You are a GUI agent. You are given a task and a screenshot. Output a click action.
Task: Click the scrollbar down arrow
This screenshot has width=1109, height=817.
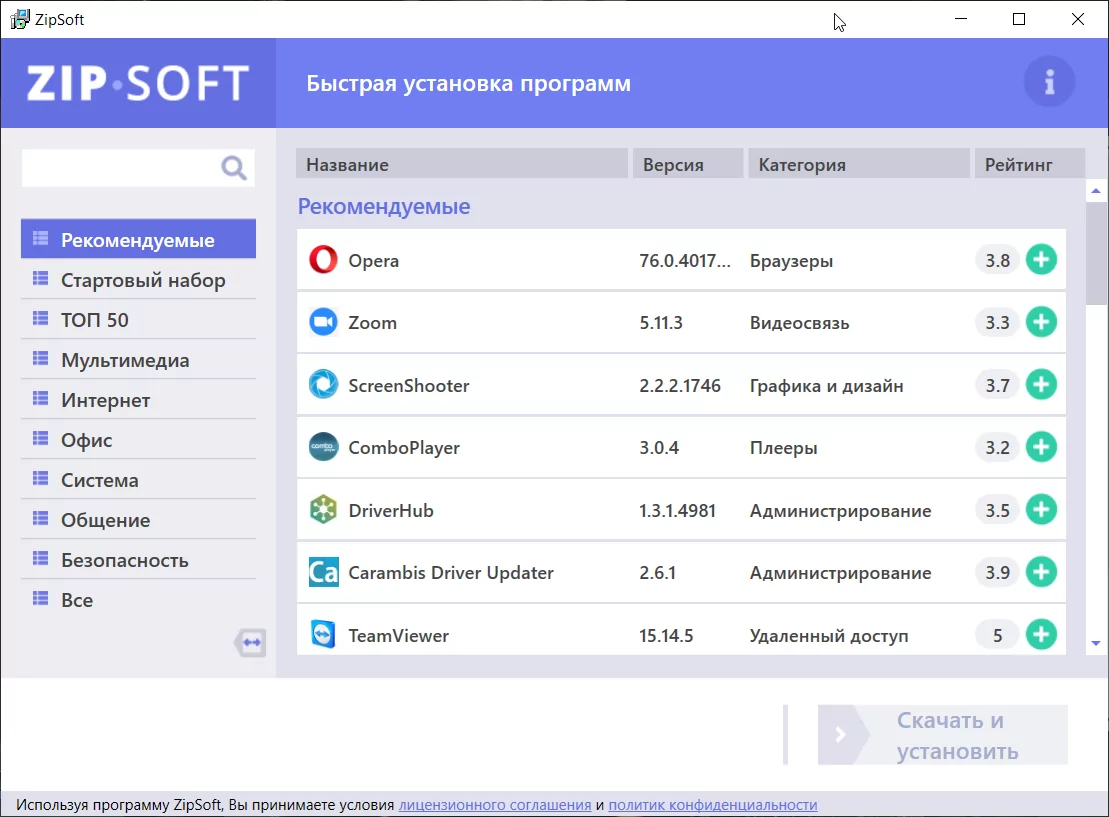tap(1096, 643)
